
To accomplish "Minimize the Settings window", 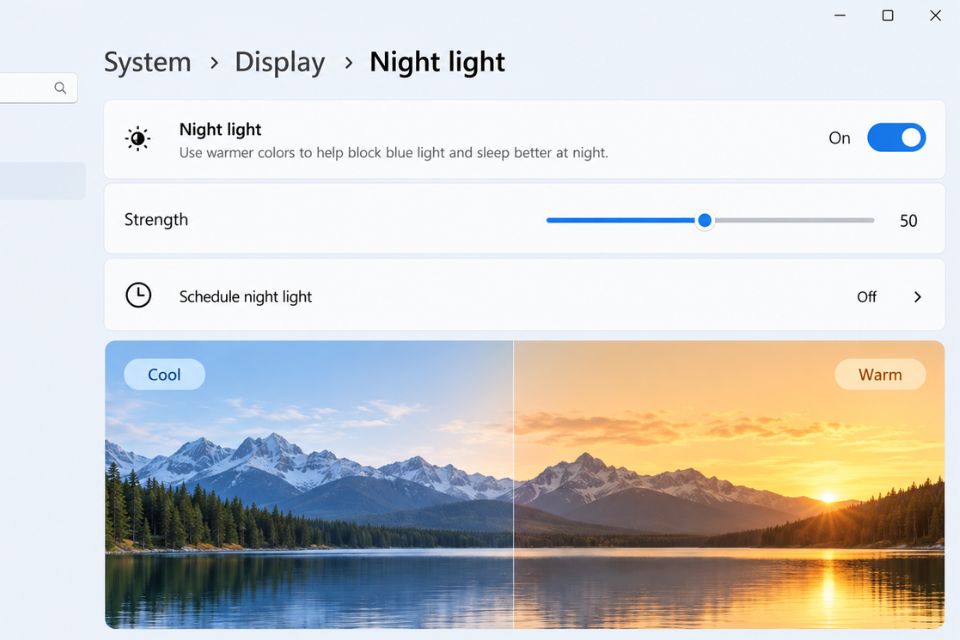I will point(840,15).
